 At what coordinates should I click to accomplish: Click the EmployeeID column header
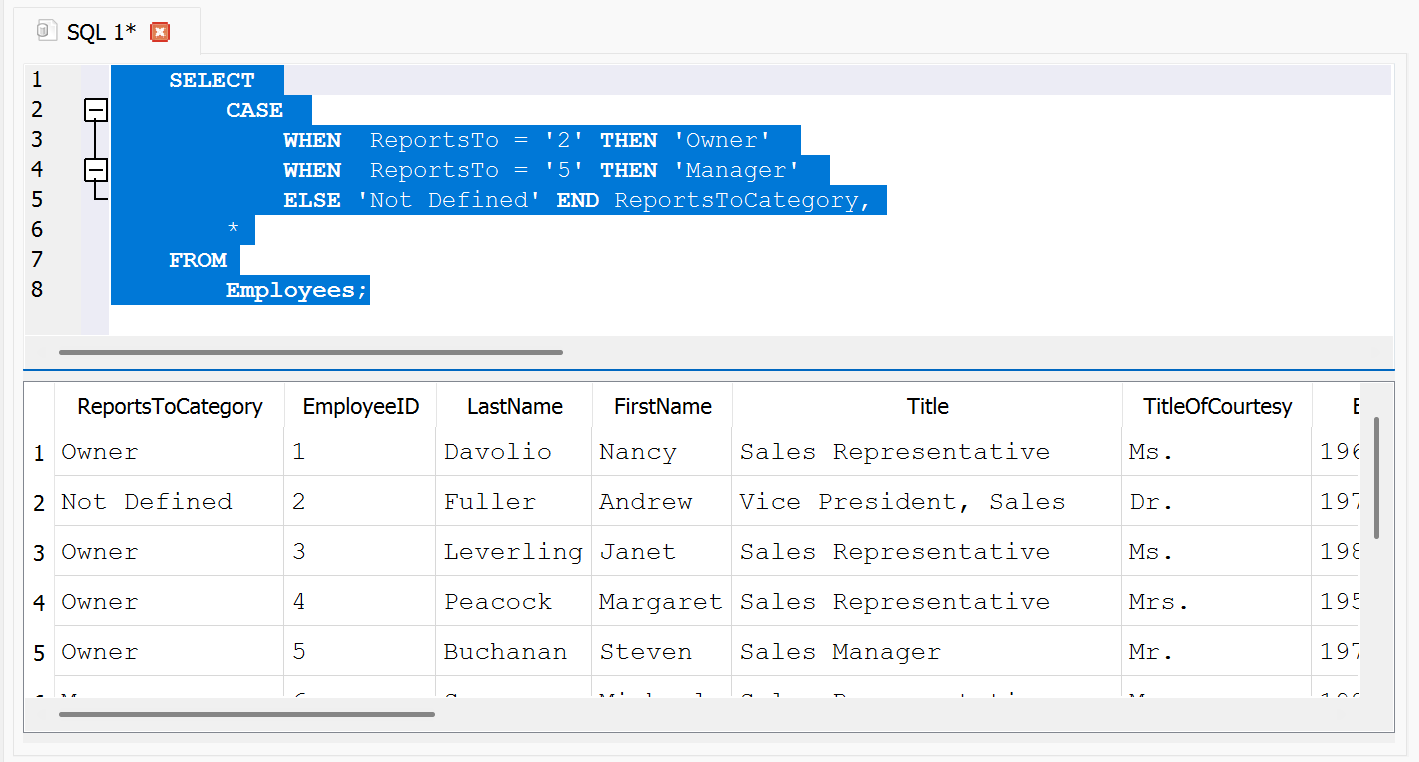(360, 406)
